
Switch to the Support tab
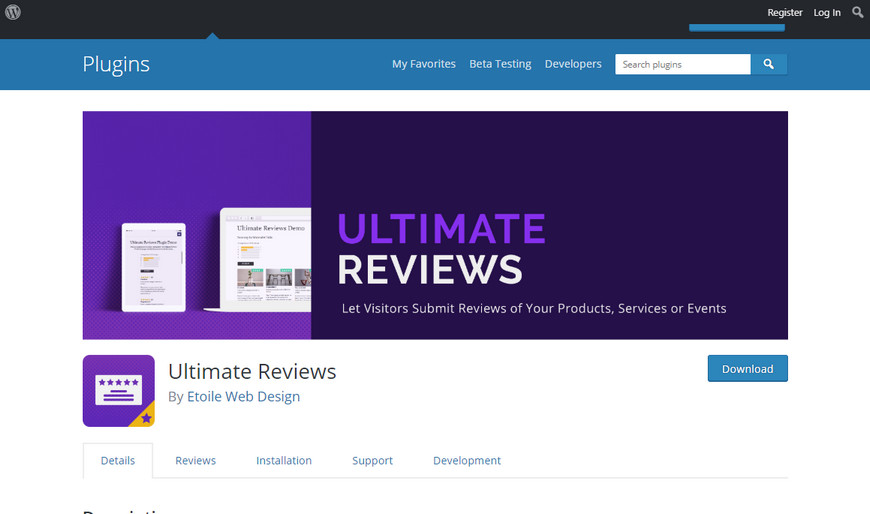(x=372, y=461)
